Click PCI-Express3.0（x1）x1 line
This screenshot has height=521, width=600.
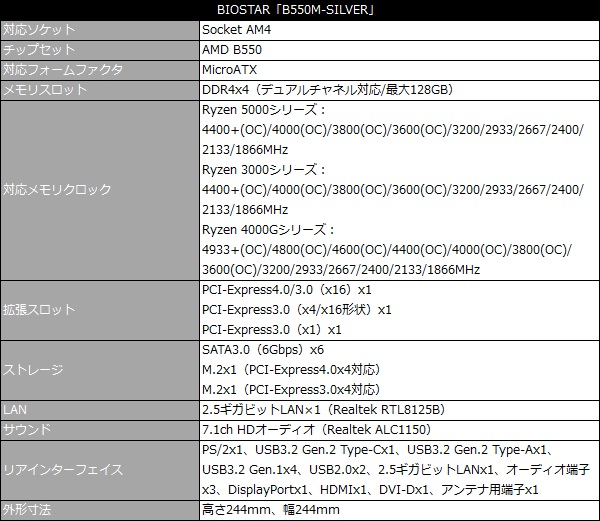272,330
